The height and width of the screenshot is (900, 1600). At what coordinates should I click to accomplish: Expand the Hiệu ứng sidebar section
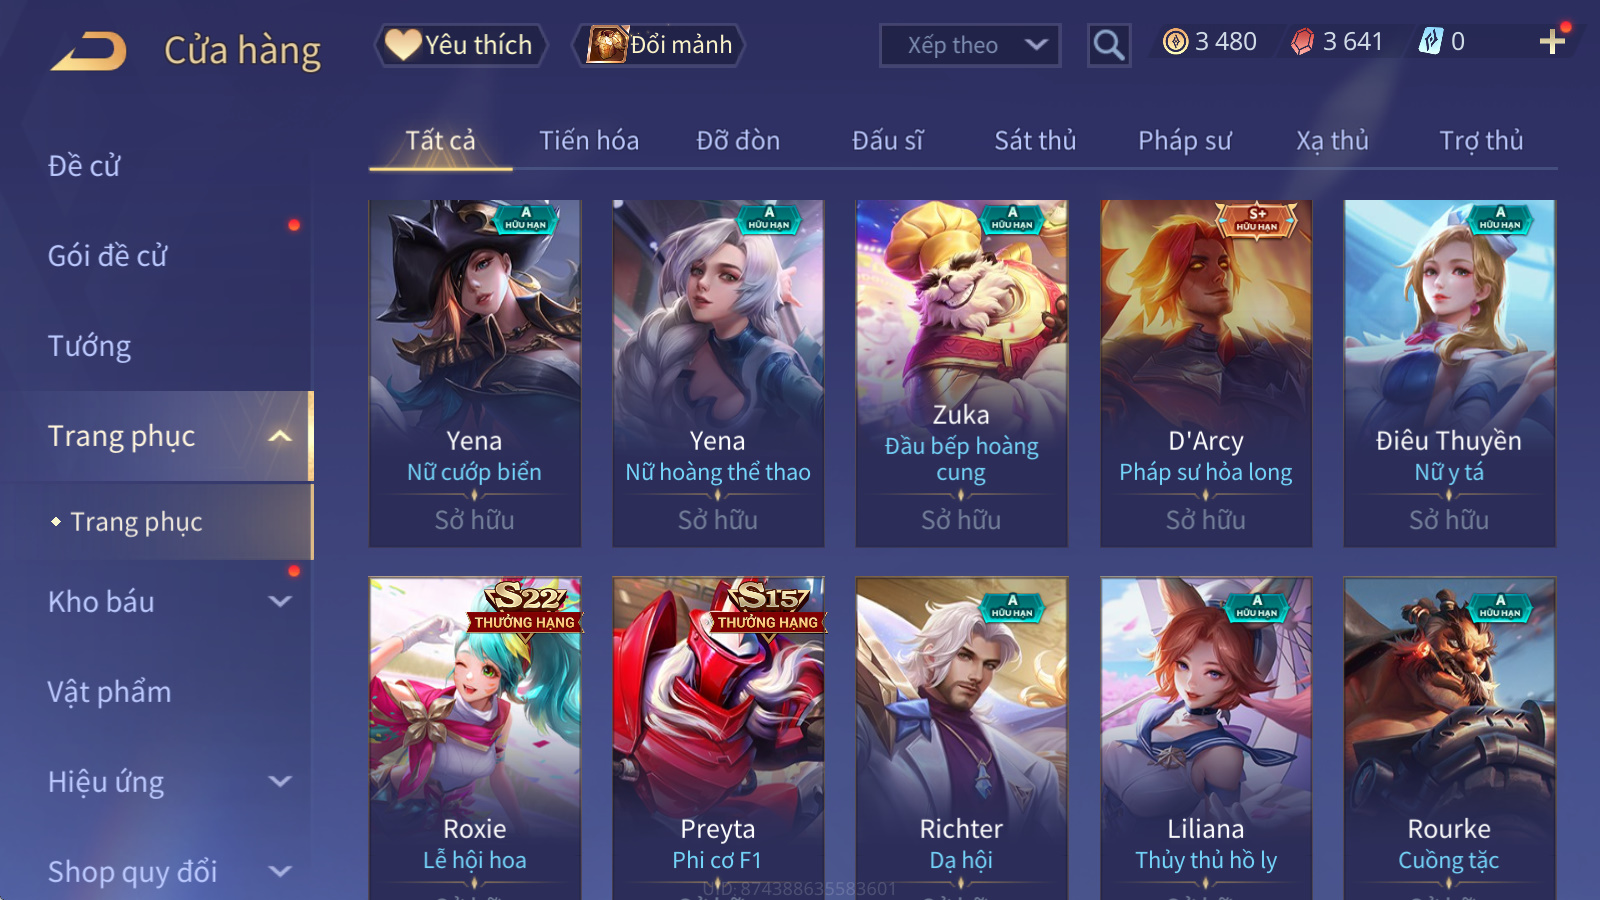281,781
